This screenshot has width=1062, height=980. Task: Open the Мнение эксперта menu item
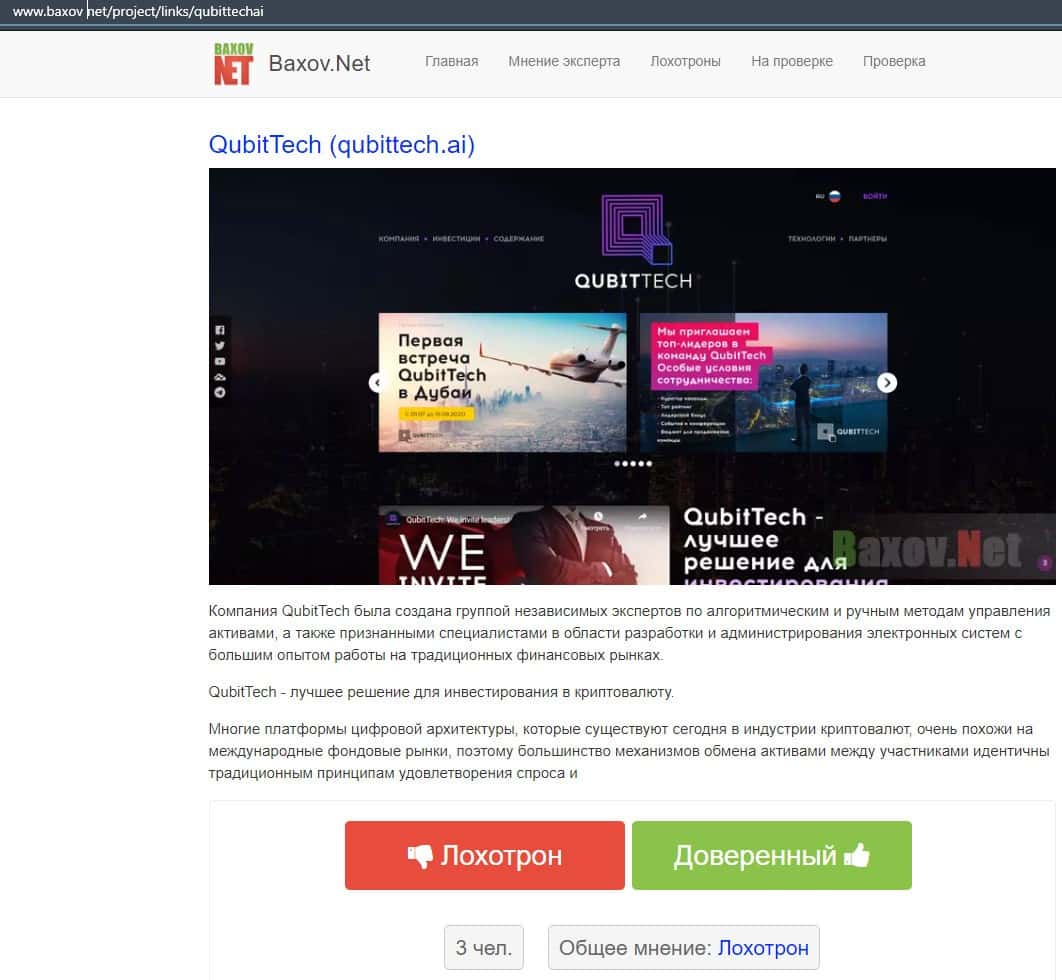[564, 61]
